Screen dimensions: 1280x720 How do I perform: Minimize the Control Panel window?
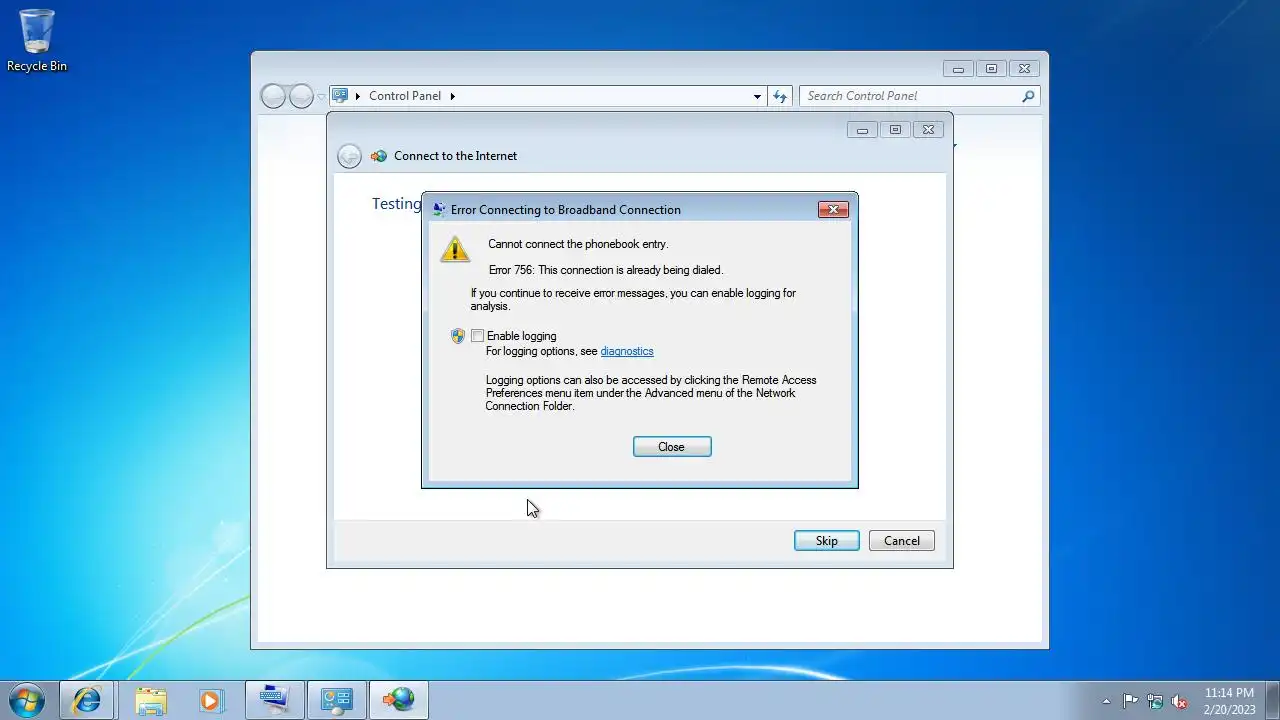[x=958, y=69]
